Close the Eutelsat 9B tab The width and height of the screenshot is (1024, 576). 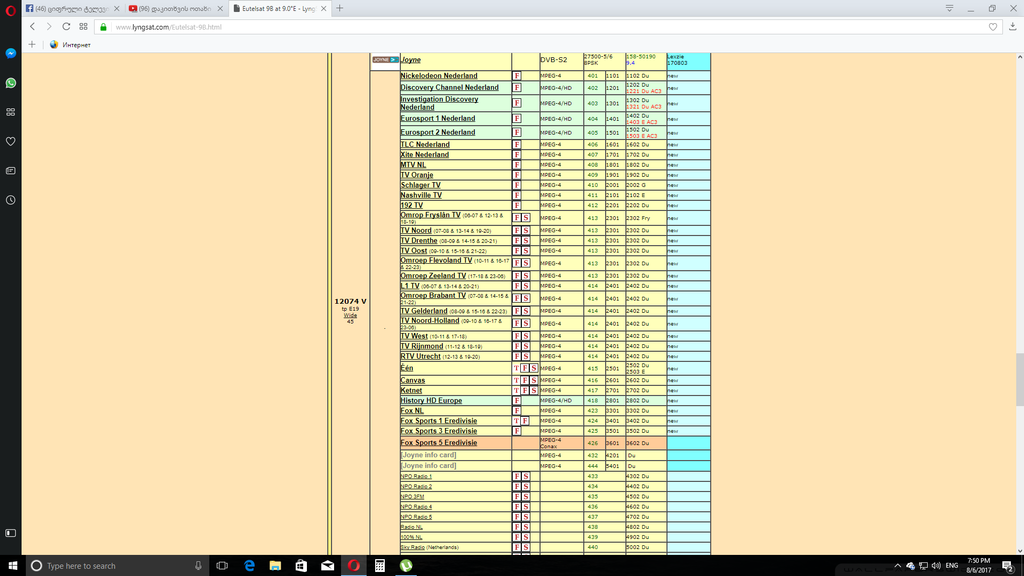point(323,8)
